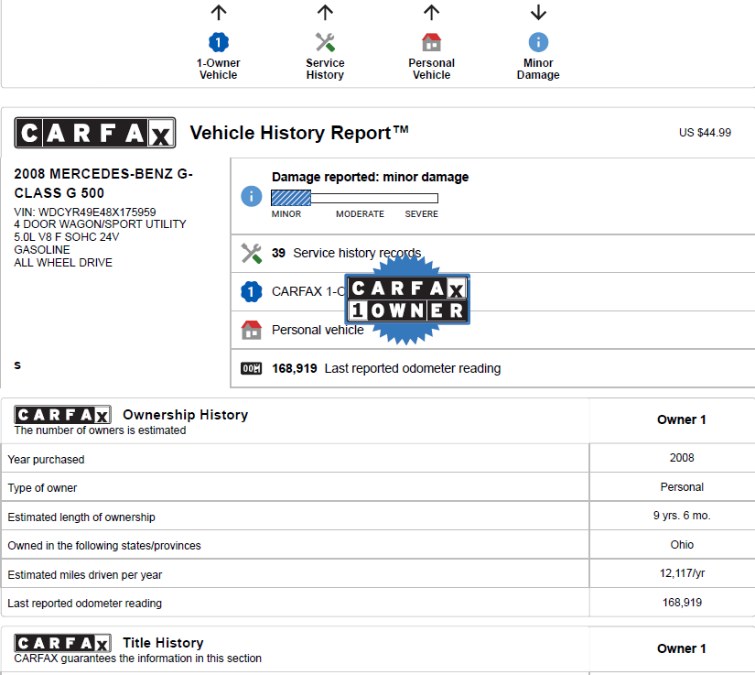
Task: Click the SEVERE severity label
Action: 421,214
